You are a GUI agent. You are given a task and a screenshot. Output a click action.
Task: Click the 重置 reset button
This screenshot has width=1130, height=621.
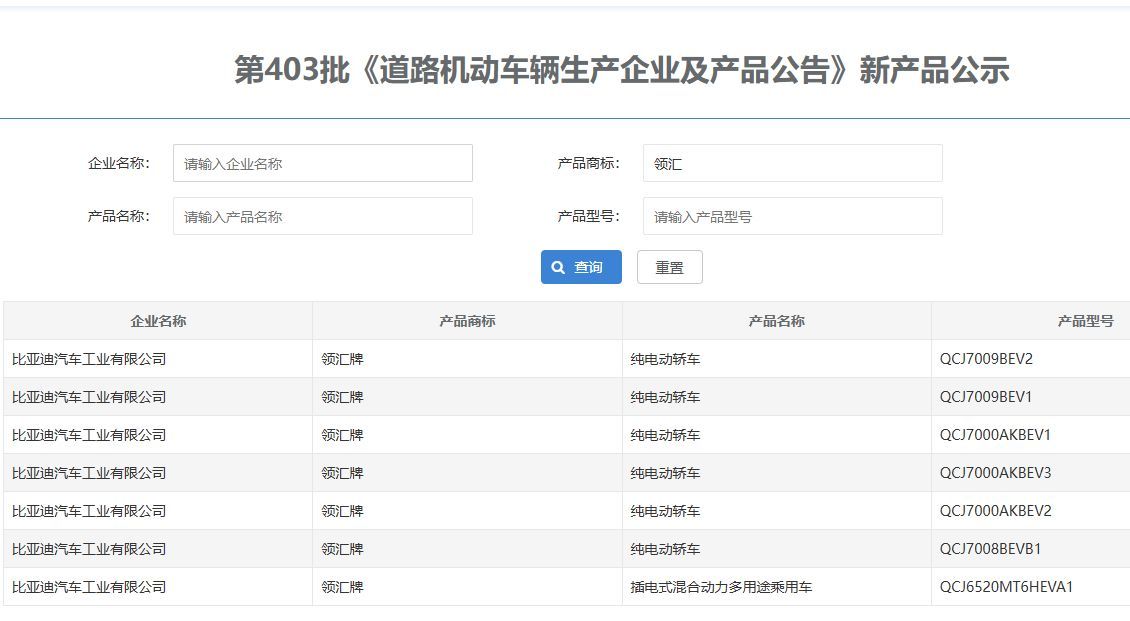pyautogui.click(x=669, y=267)
